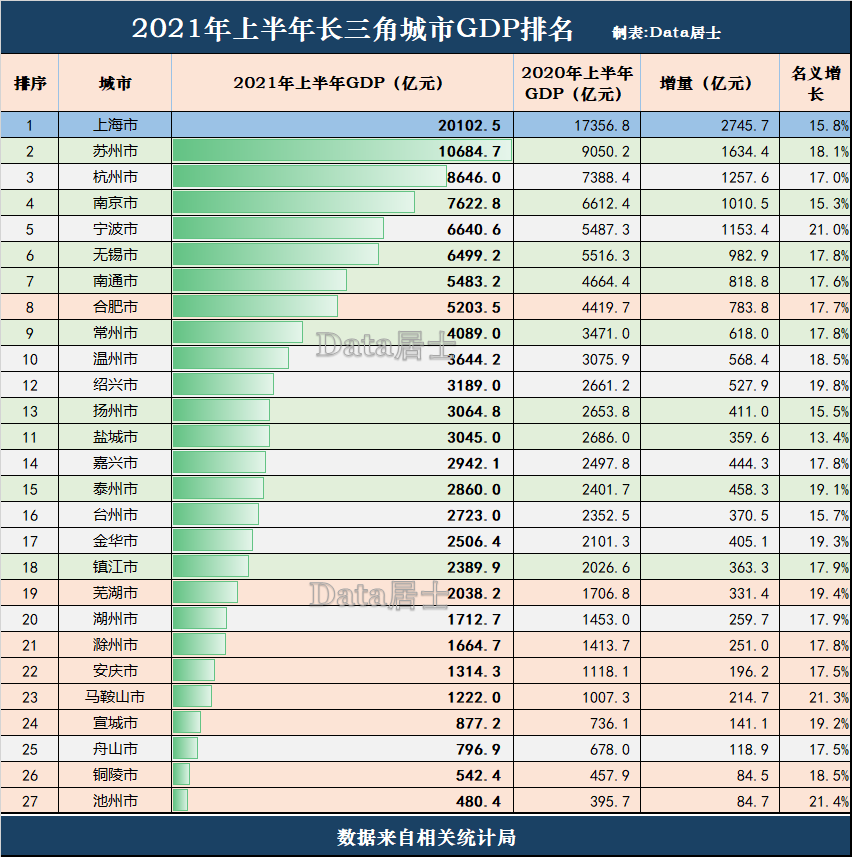
Task: Click the 镇江市 city cell
Action: (115, 567)
